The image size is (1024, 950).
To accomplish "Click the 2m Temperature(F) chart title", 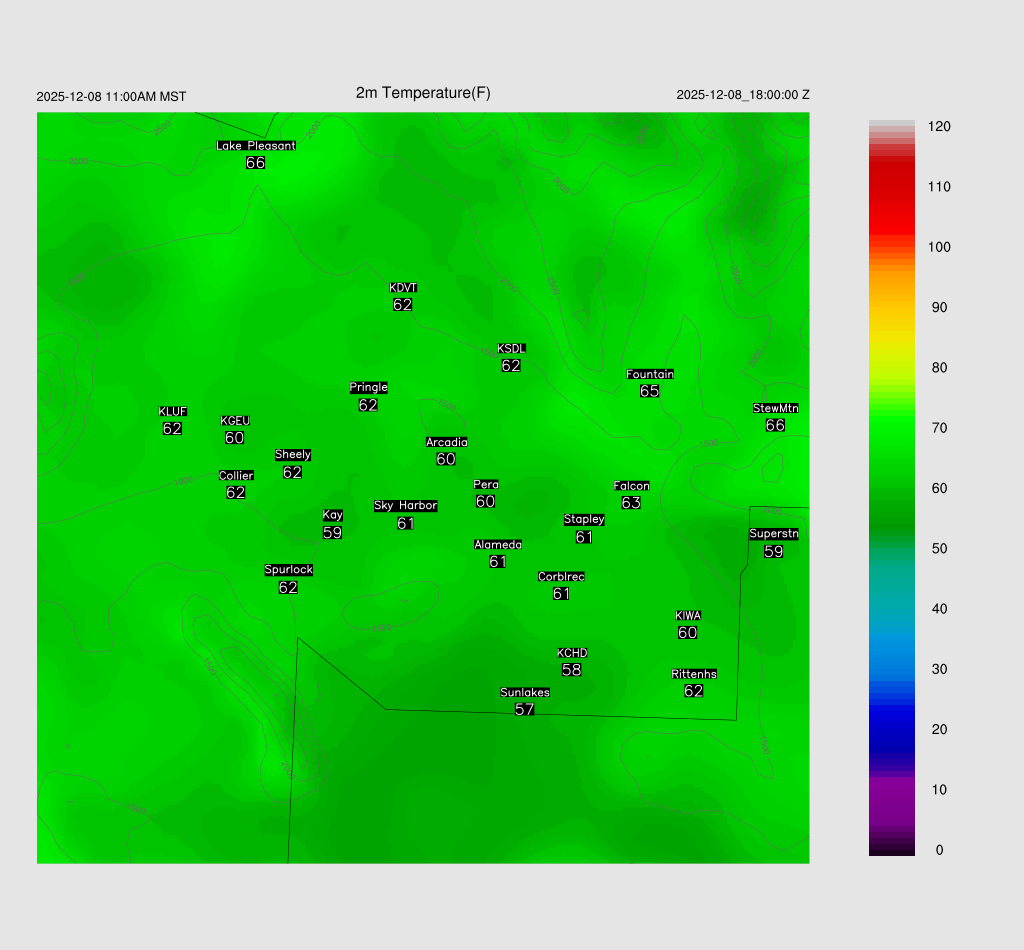I will coord(423,93).
